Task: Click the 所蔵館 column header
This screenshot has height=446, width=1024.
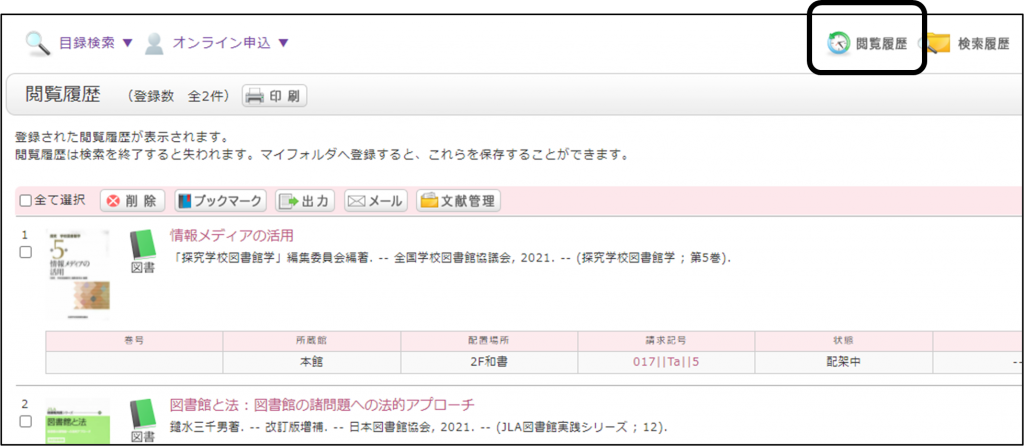Action: [312, 341]
